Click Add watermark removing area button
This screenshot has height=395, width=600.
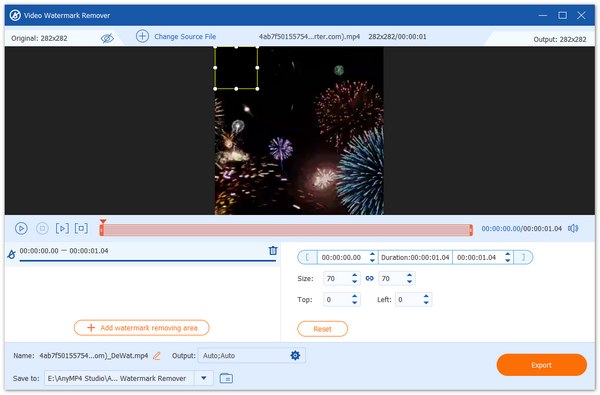142,328
